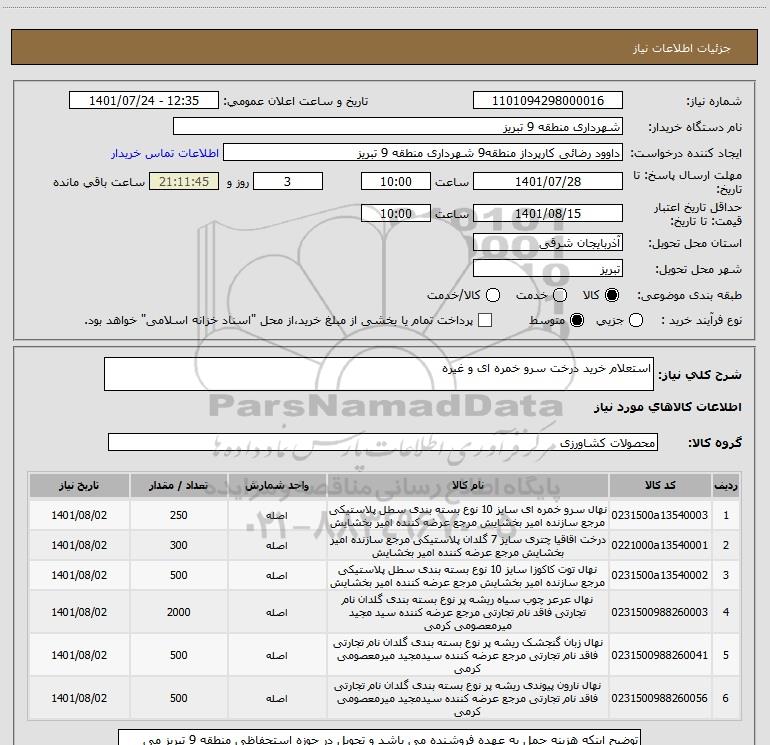This screenshot has height=745, width=770.
Task: Click unit اصله in row 3
Action: (x=276, y=576)
